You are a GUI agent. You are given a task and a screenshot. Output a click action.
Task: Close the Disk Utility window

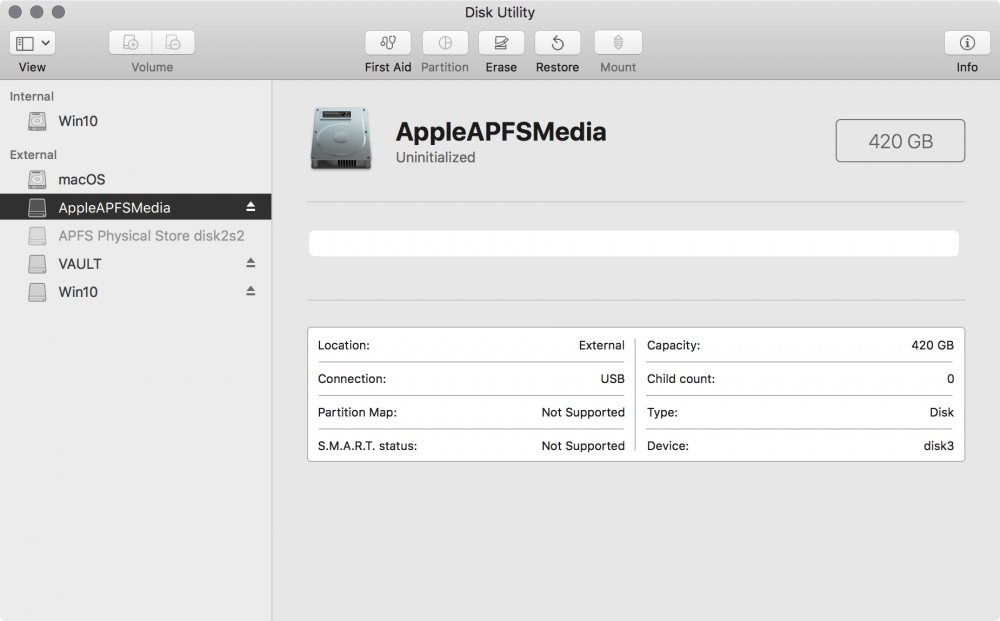(15, 11)
